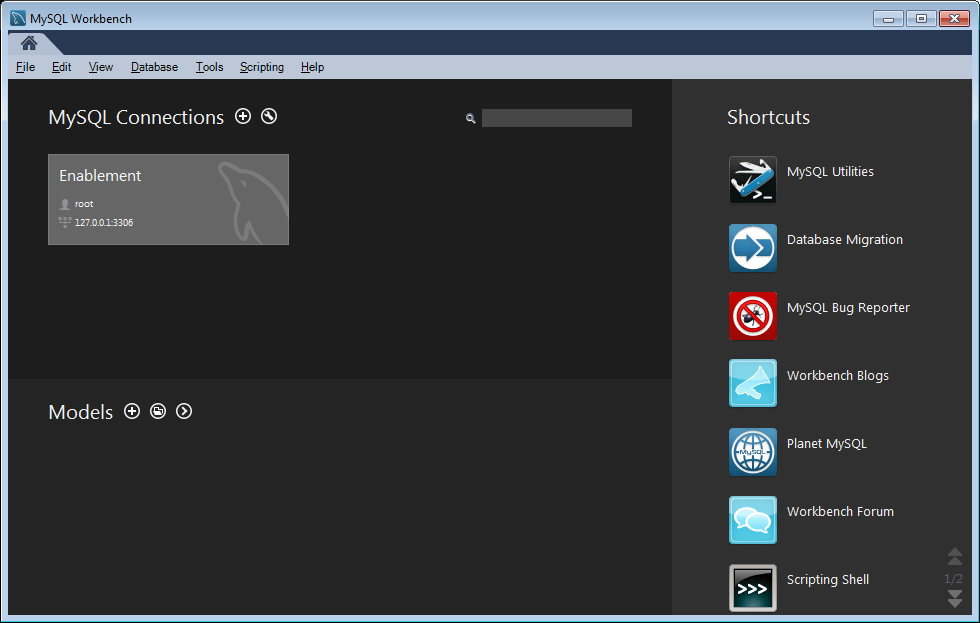
Task: Click the connection search magnifier icon
Action: 471,118
